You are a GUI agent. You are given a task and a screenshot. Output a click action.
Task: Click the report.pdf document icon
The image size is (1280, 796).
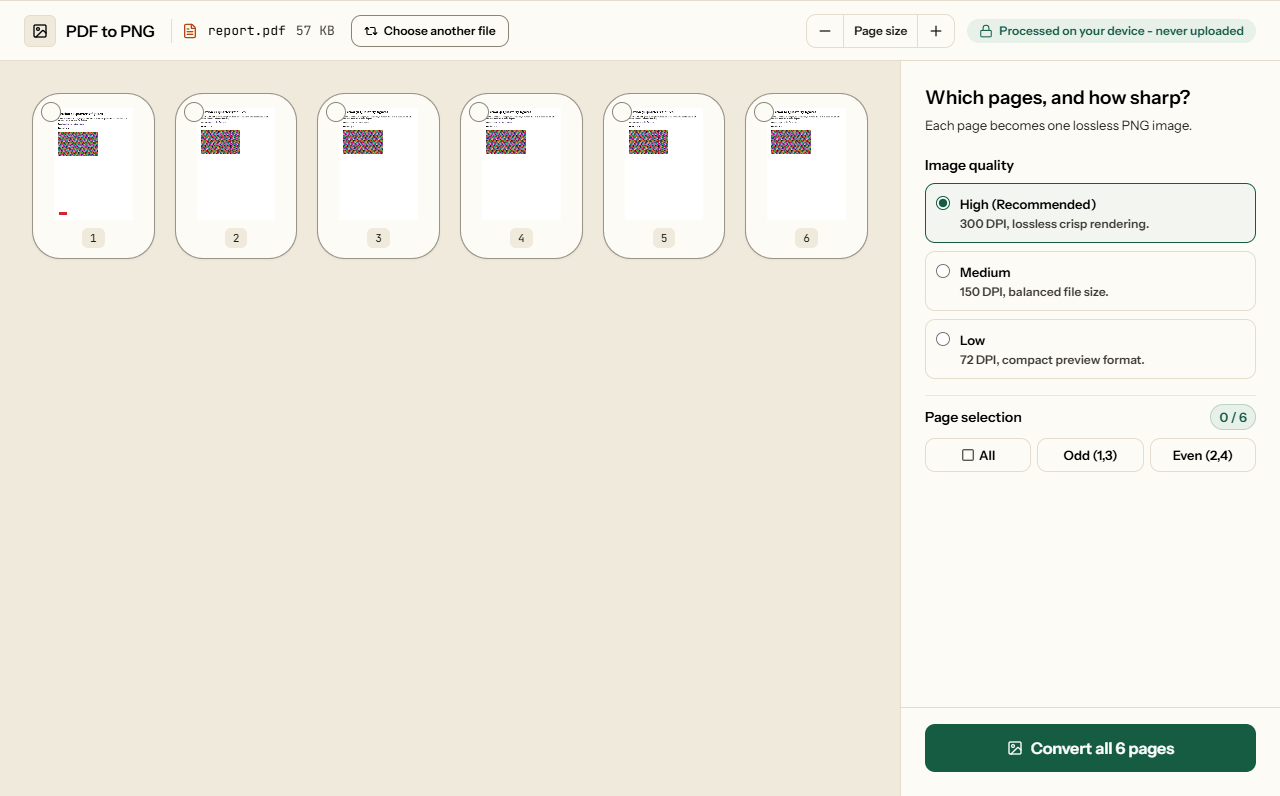click(x=190, y=31)
